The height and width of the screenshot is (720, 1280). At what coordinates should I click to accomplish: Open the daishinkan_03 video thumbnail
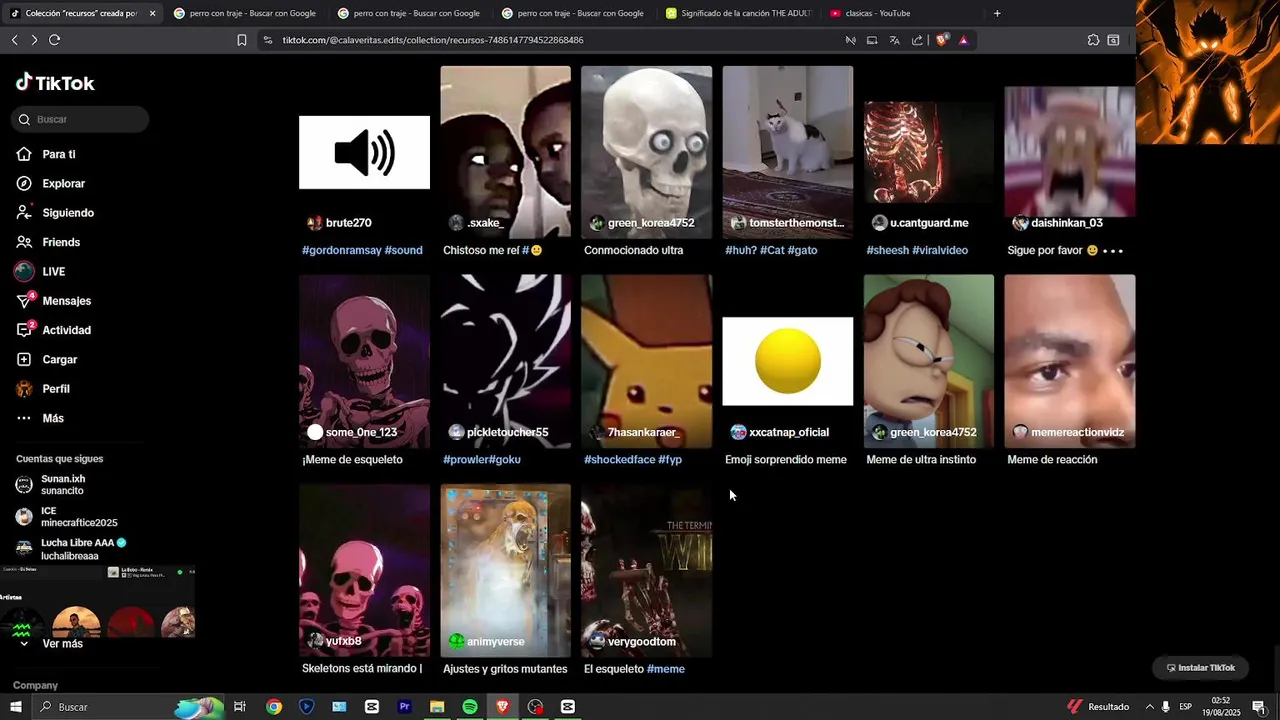pyautogui.click(x=1069, y=152)
